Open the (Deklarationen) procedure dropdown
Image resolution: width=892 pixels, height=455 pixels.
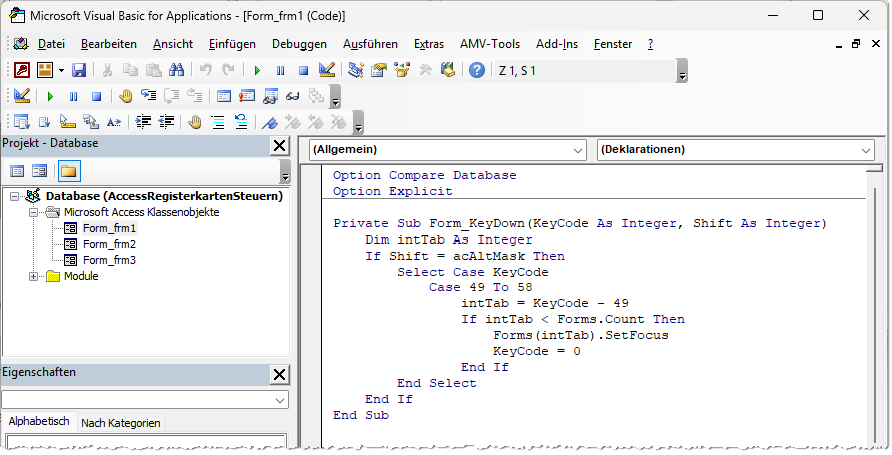click(x=866, y=150)
